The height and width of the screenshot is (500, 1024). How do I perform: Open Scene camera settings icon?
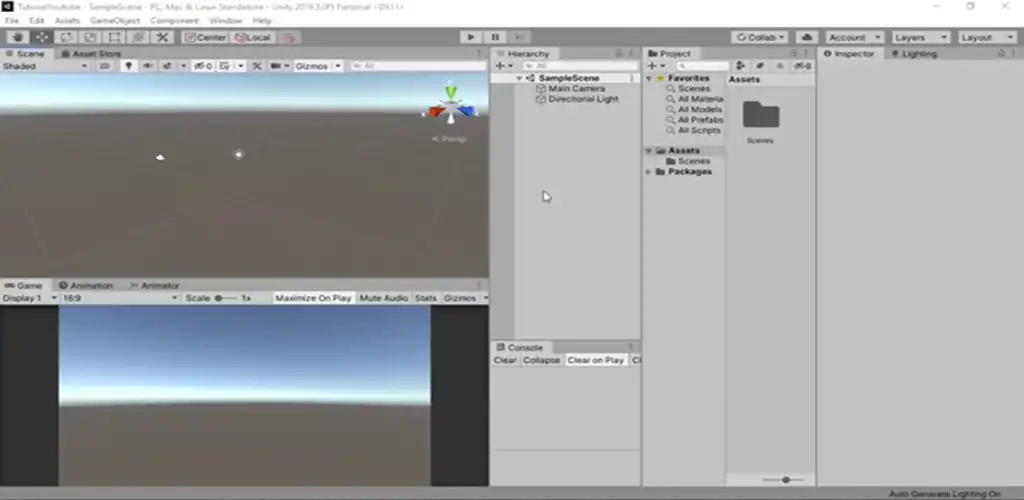[276, 66]
